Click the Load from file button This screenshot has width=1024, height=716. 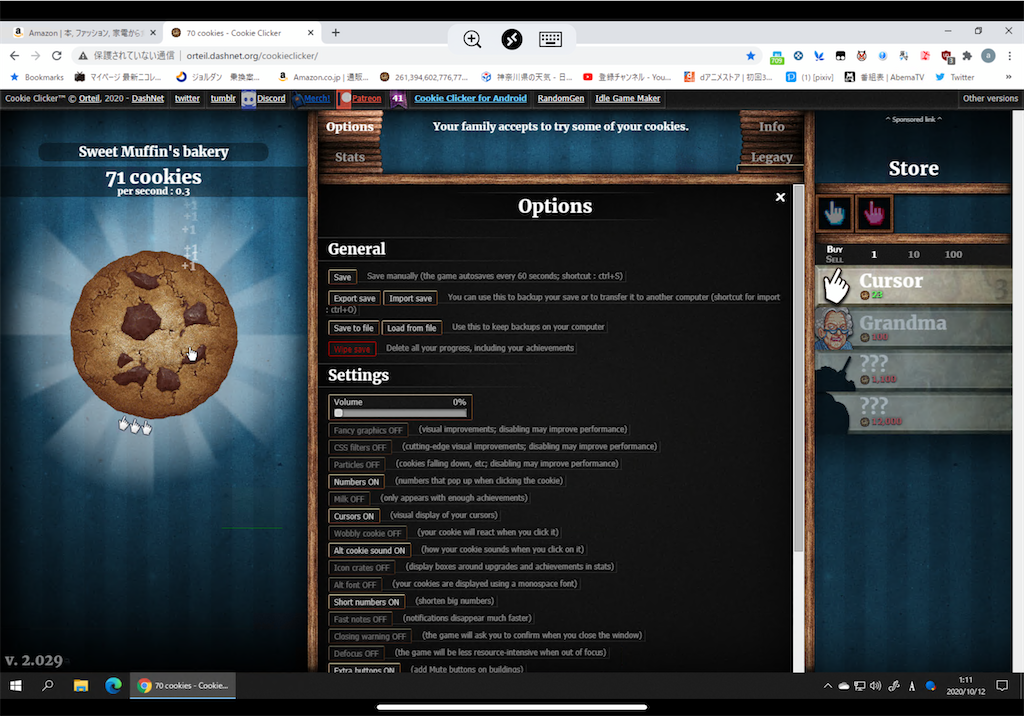click(x=411, y=328)
